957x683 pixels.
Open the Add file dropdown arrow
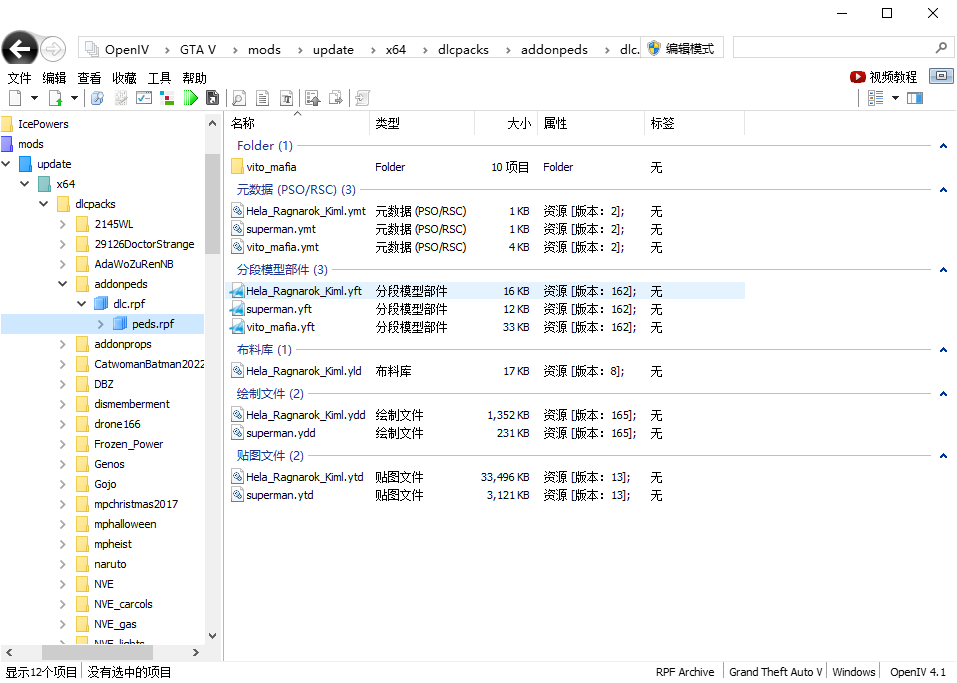click(74, 98)
